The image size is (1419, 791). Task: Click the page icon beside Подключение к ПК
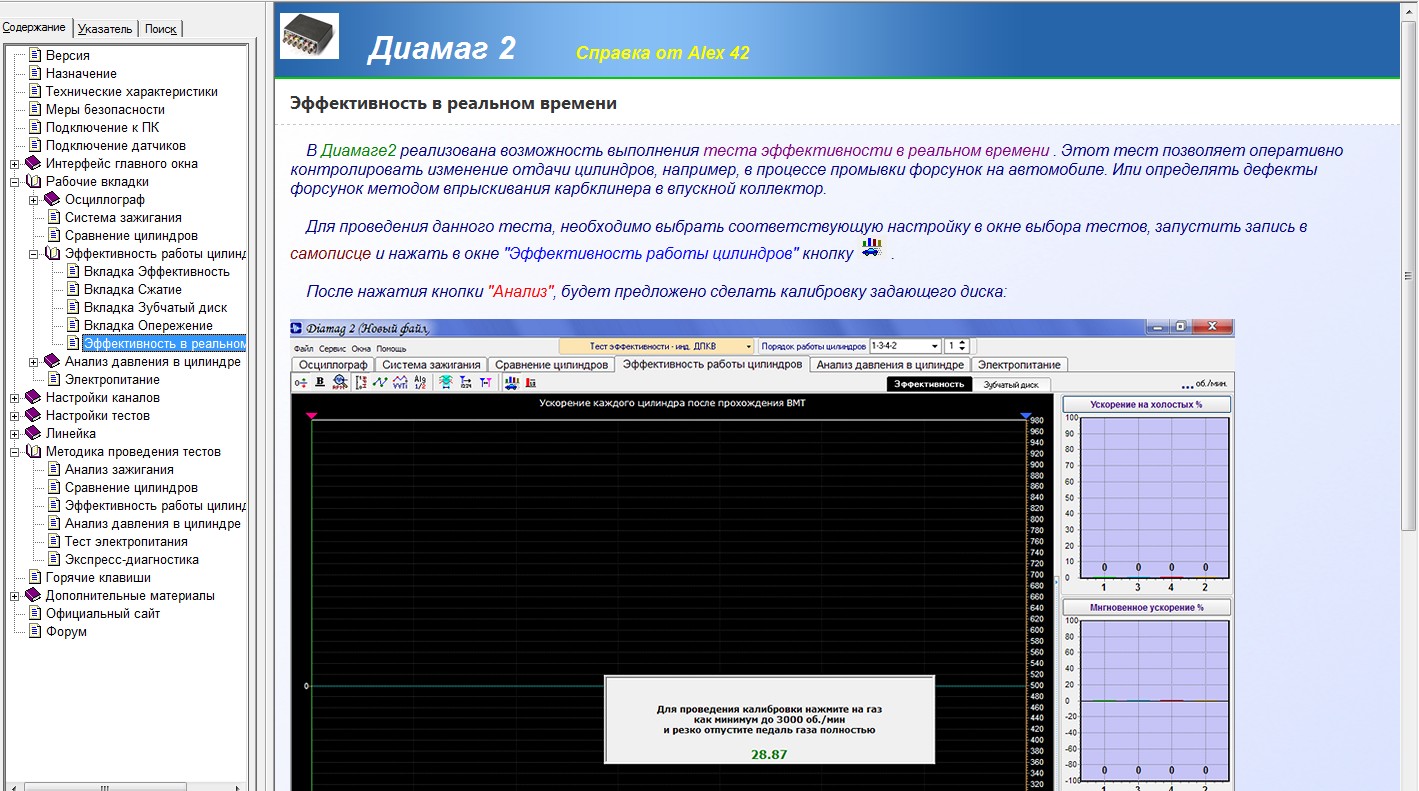pyautogui.click(x=35, y=128)
